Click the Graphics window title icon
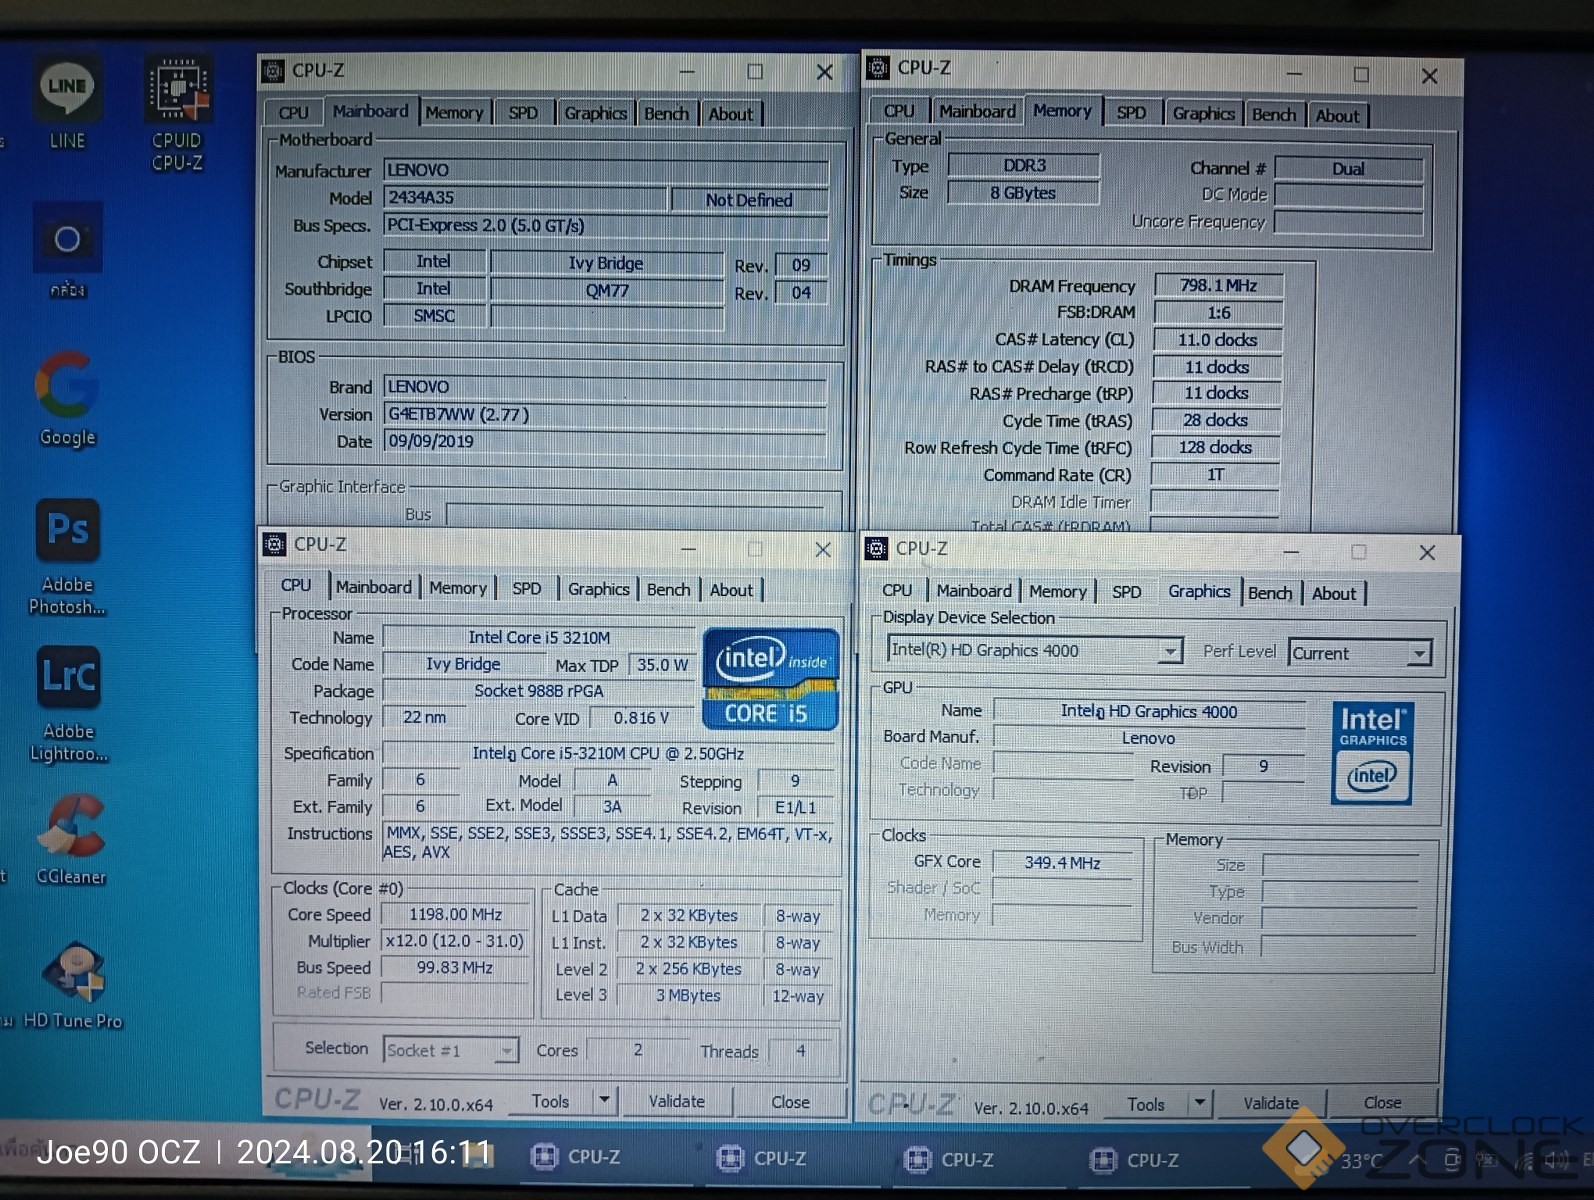This screenshot has width=1594, height=1200. click(x=877, y=548)
